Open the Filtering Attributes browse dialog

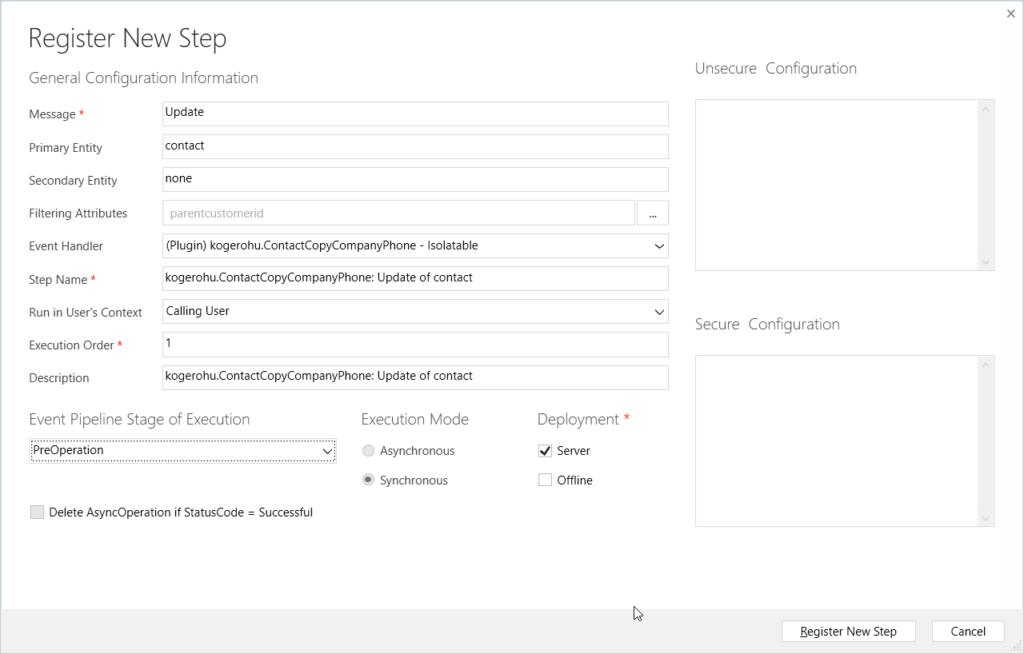[653, 213]
